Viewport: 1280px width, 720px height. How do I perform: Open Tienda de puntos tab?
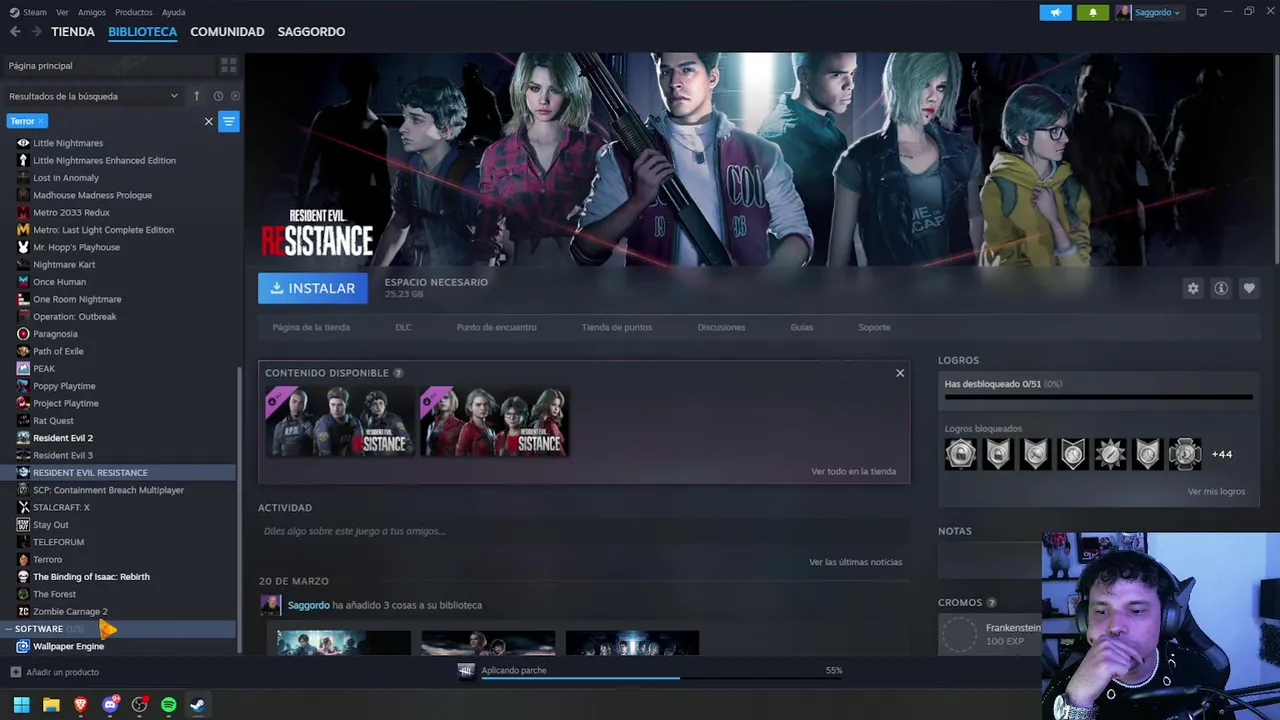(x=617, y=327)
